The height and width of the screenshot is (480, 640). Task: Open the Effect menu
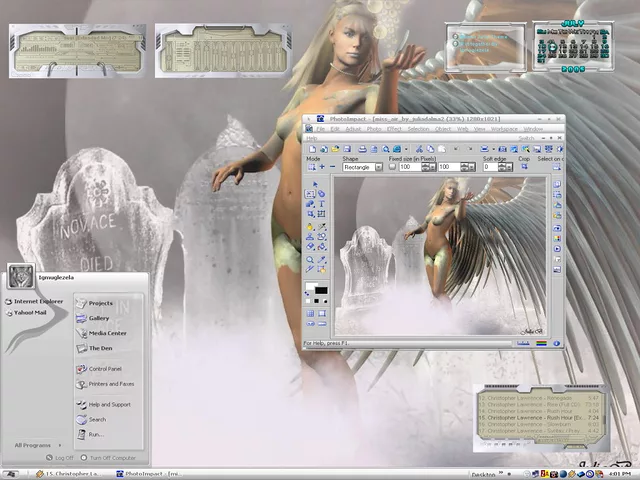(394, 129)
